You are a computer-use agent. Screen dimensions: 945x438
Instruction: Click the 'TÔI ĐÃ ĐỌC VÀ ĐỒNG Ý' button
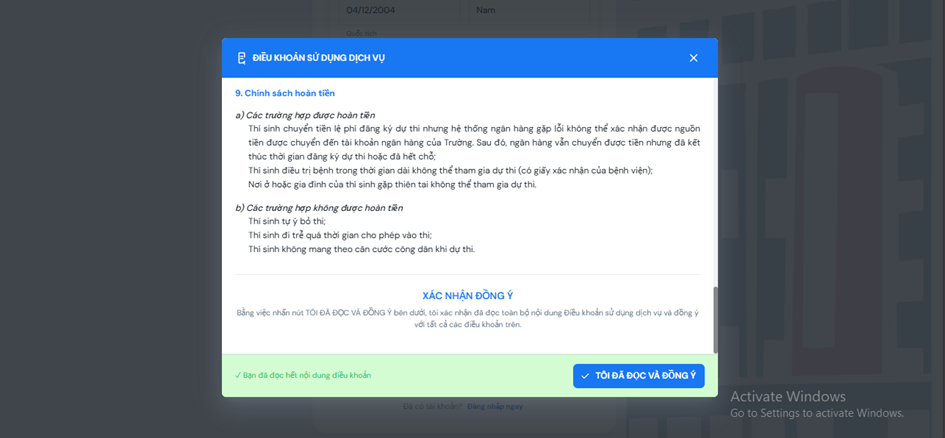pos(638,376)
